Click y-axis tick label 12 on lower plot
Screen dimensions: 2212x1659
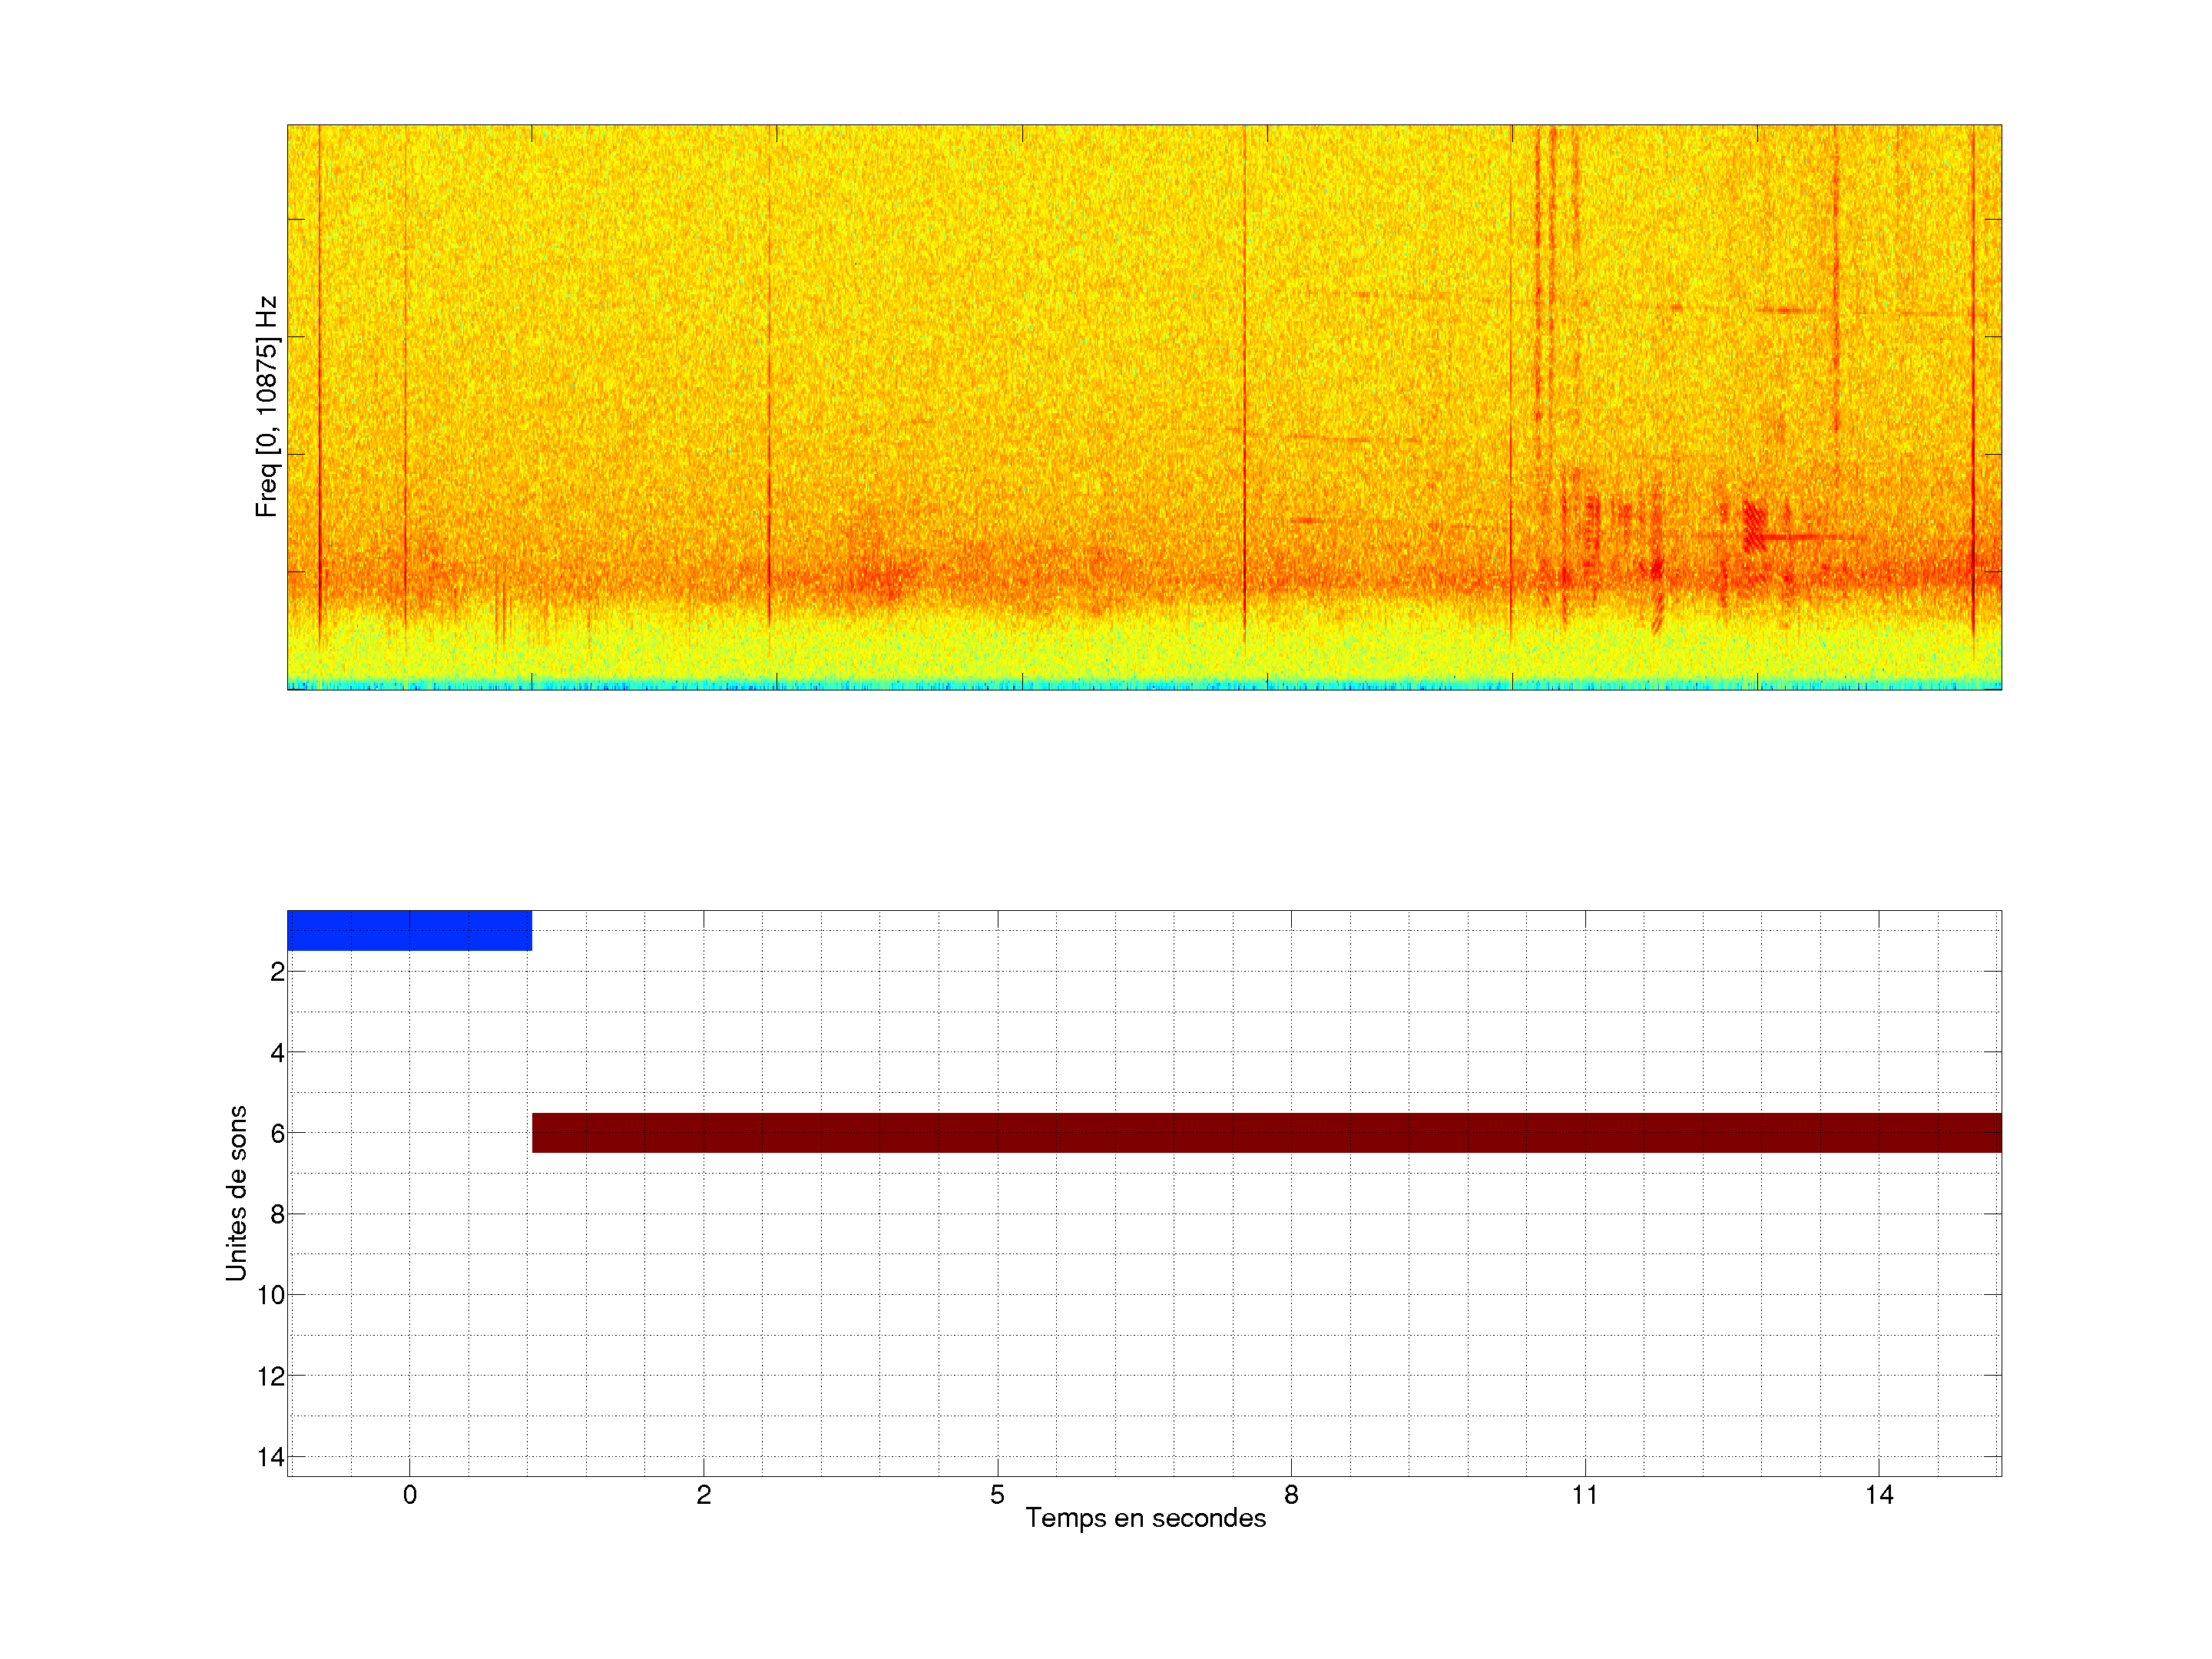pyautogui.click(x=271, y=1376)
